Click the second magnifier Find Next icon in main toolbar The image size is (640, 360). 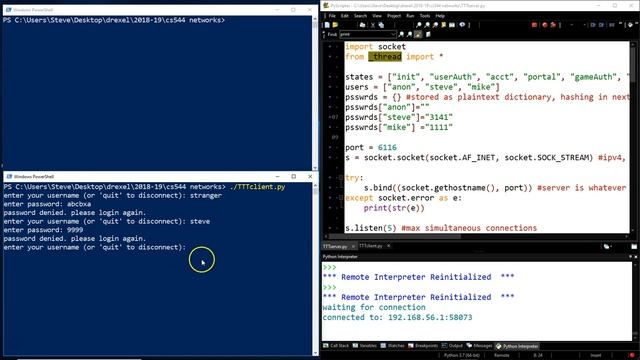tap(427, 25)
